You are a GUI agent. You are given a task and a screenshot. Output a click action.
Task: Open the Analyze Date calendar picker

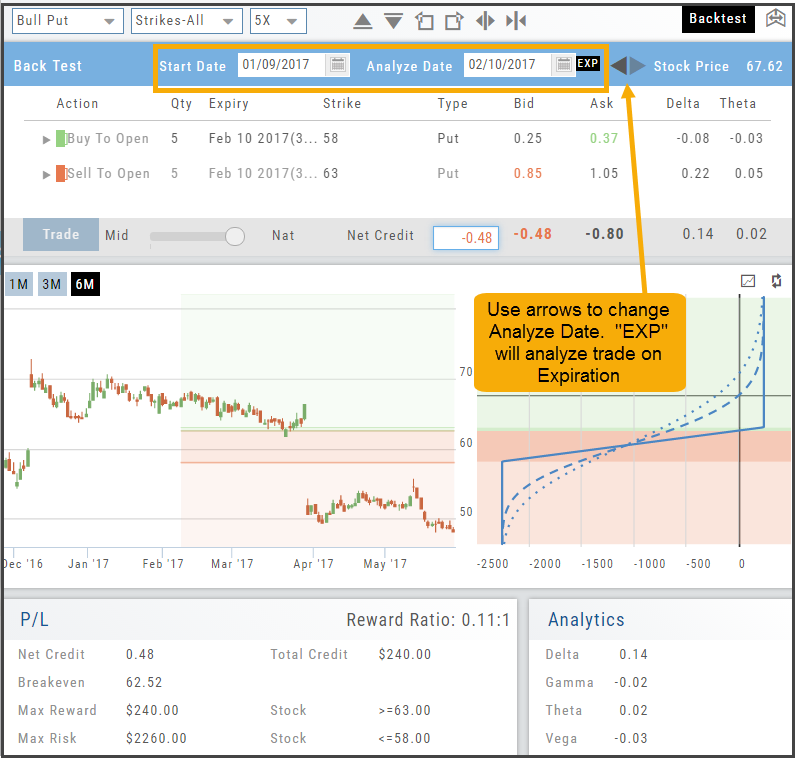coord(564,65)
